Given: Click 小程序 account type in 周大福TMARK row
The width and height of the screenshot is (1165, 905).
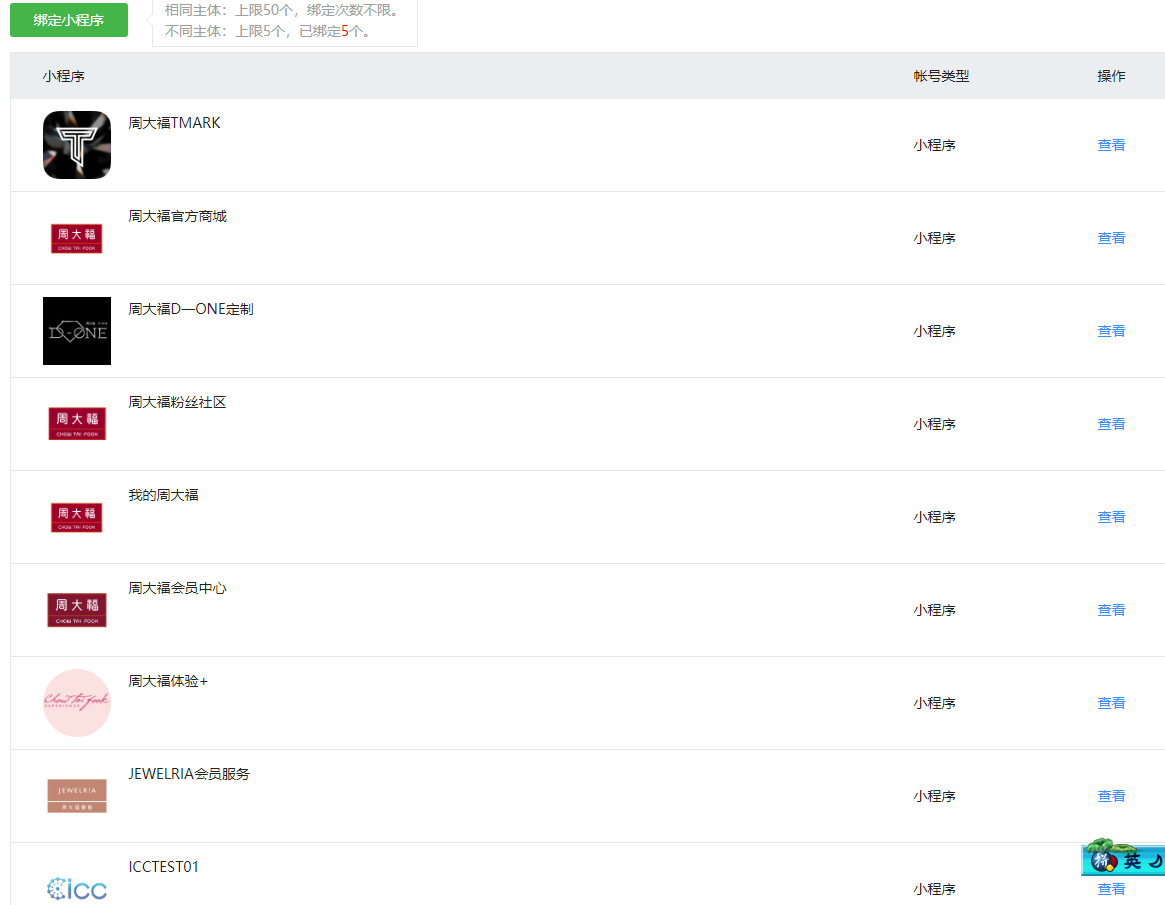Looking at the screenshot, I should pos(934,145).
